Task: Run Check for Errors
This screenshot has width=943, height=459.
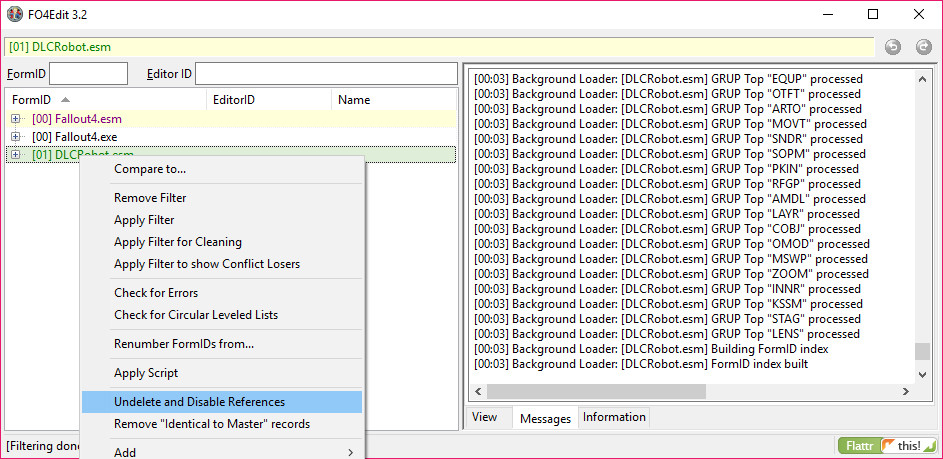Action: (222, 293)
